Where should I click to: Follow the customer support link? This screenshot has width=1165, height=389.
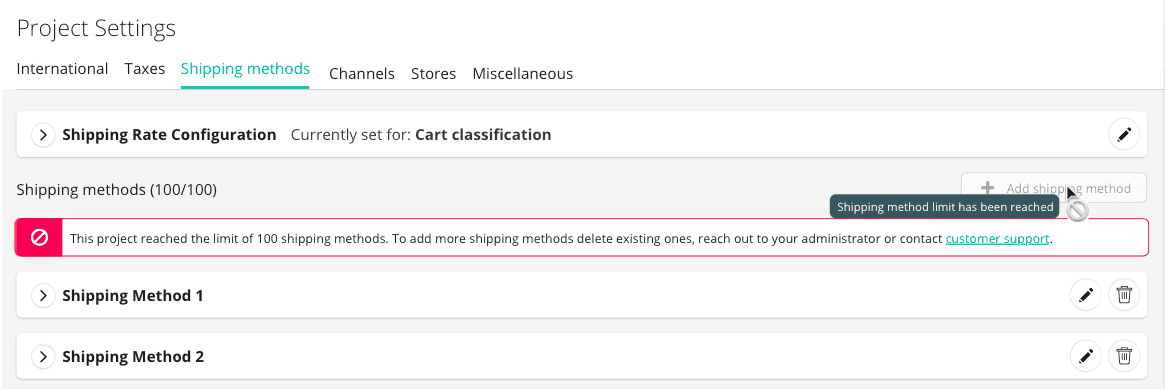(997, 239)
